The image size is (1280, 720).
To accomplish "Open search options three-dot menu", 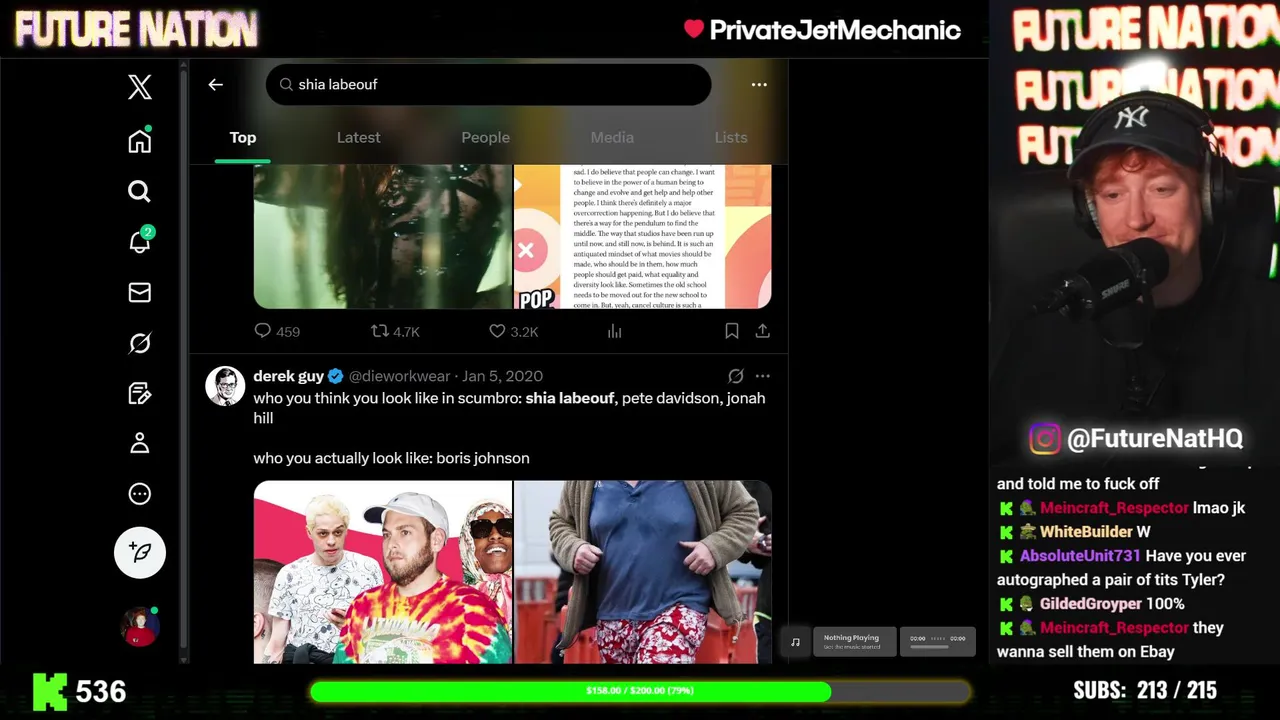I will pos(759,85).
